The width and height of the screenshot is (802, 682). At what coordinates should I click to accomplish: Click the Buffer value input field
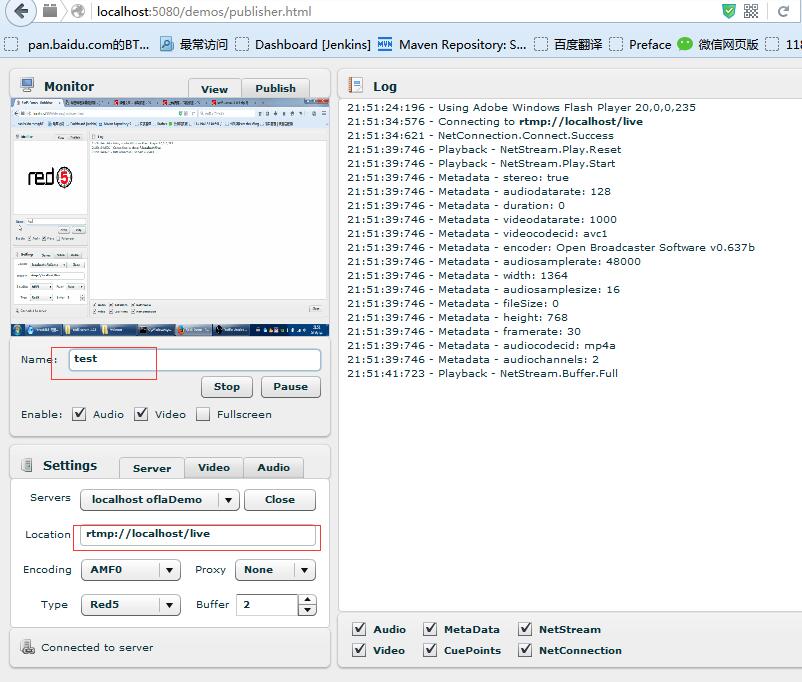[267, 604]
